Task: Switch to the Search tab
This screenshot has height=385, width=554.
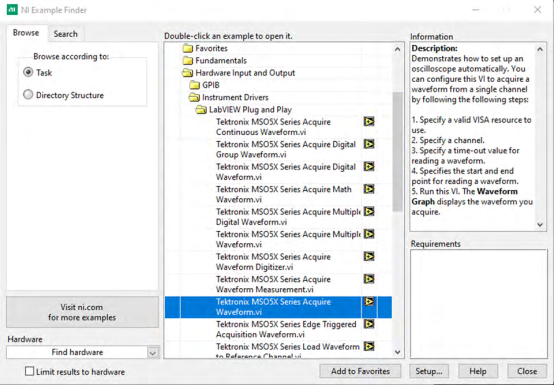Action: click(x=65, y=34)
